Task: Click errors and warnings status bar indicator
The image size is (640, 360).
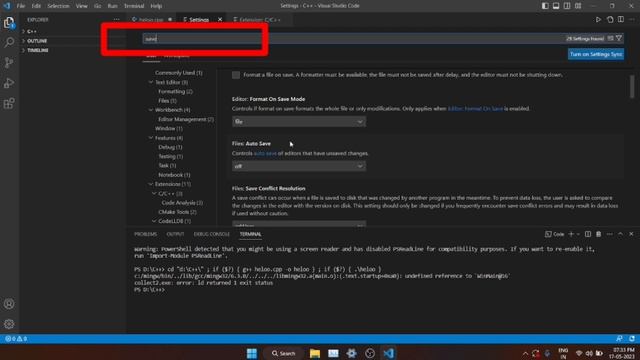Action: 16,339
